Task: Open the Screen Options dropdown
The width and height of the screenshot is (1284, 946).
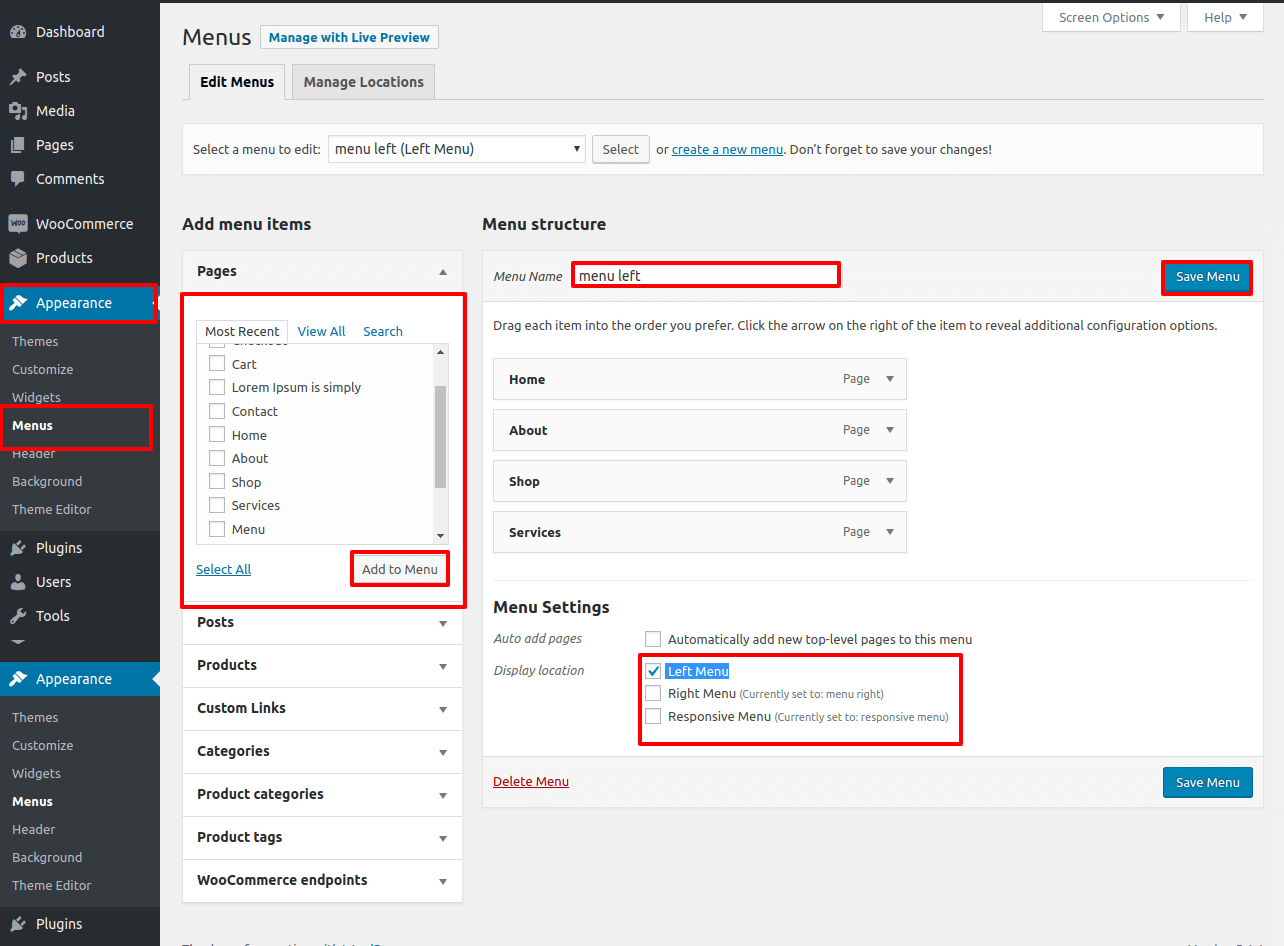Action: point(1111,17)
